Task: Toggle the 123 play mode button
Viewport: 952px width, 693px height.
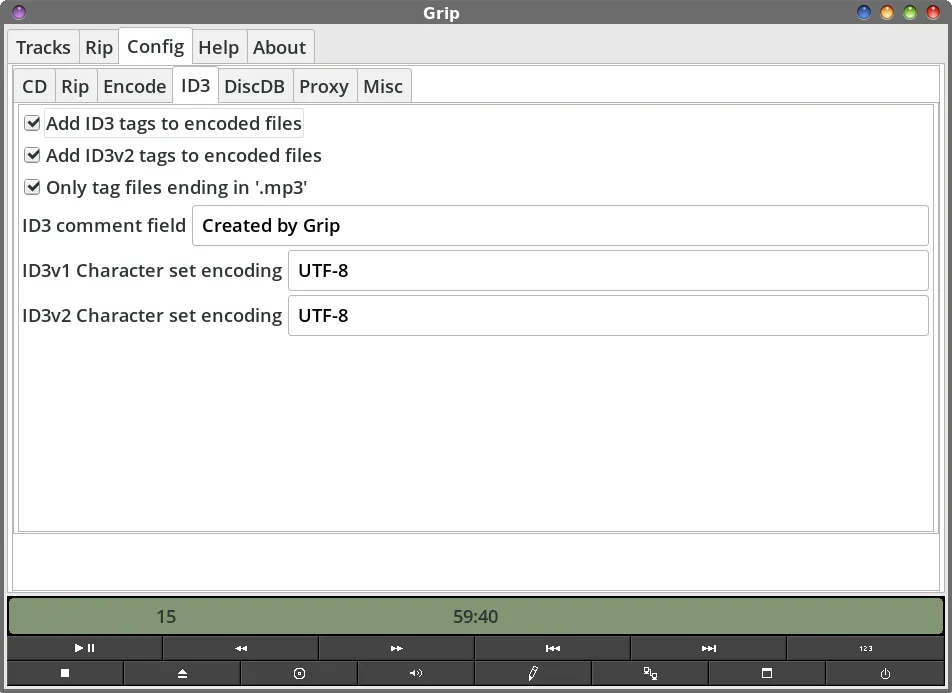Action: pyautogui.click(x=866, y=648)
